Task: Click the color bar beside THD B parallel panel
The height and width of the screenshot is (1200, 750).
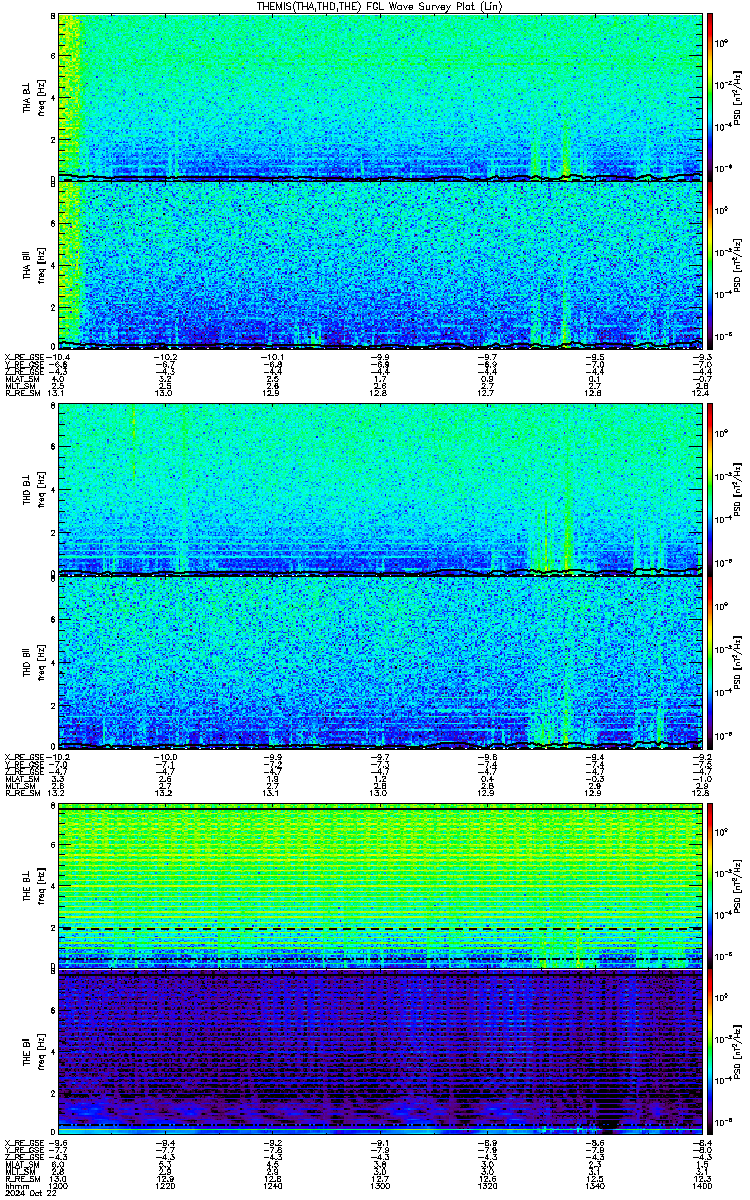Action: pyautogui.click(x=710, y=662)
